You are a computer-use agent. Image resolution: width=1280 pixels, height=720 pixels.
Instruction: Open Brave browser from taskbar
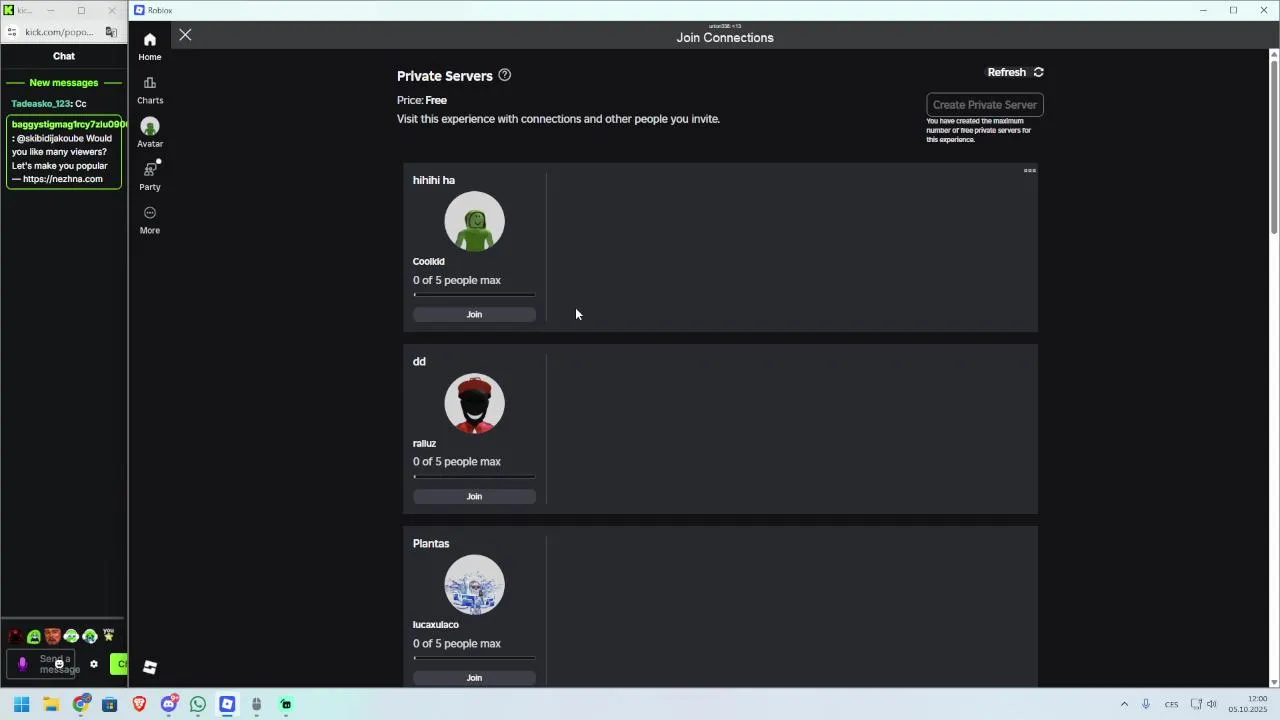point(139,705)
